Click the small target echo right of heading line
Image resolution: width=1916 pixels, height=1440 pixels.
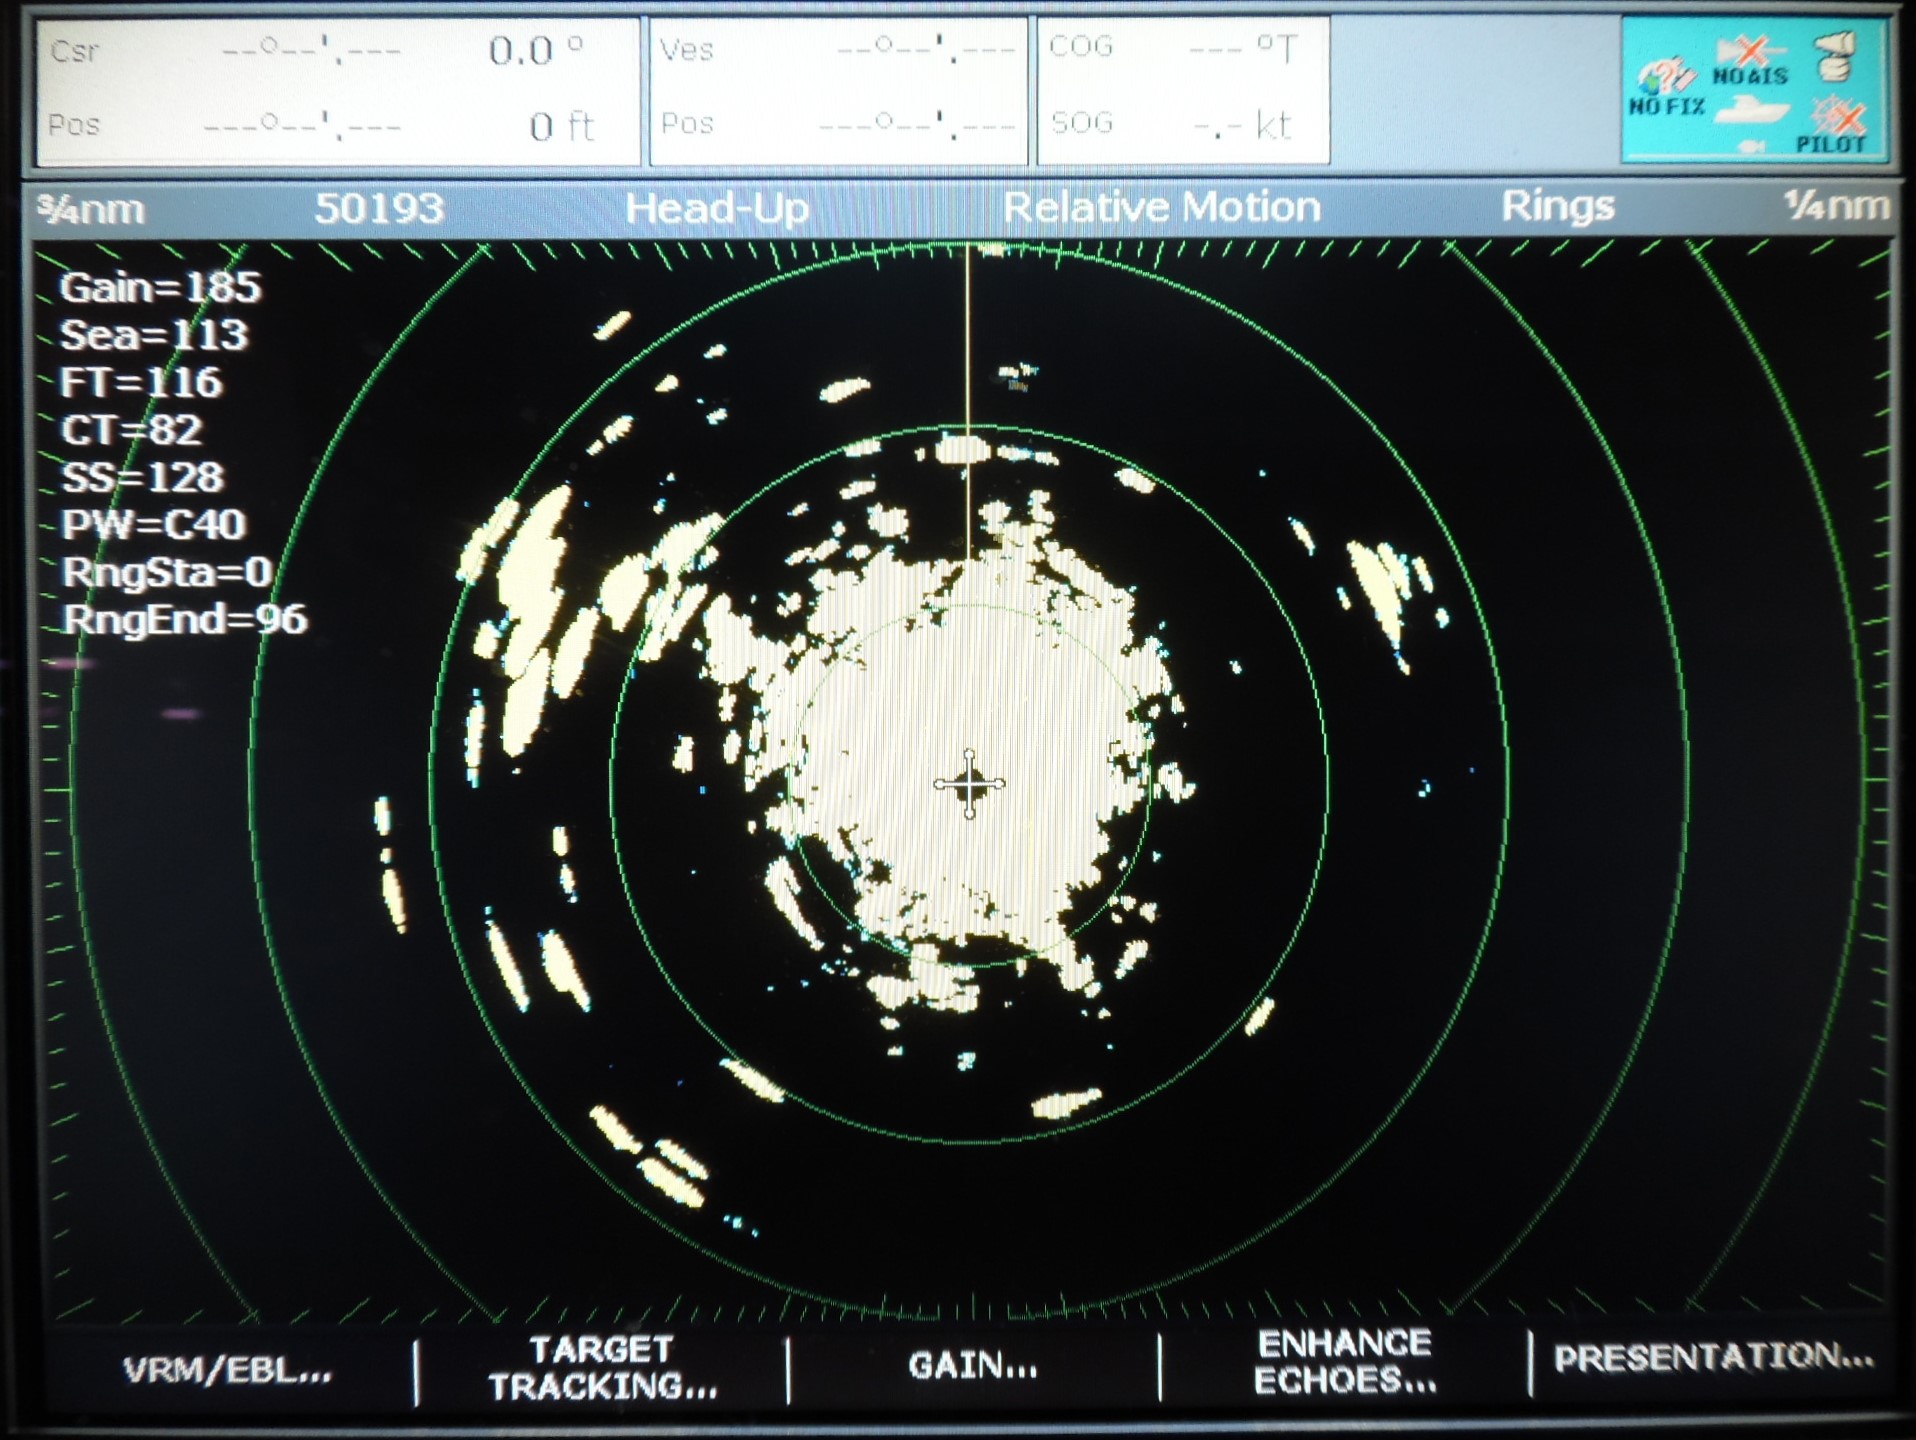1018,376
